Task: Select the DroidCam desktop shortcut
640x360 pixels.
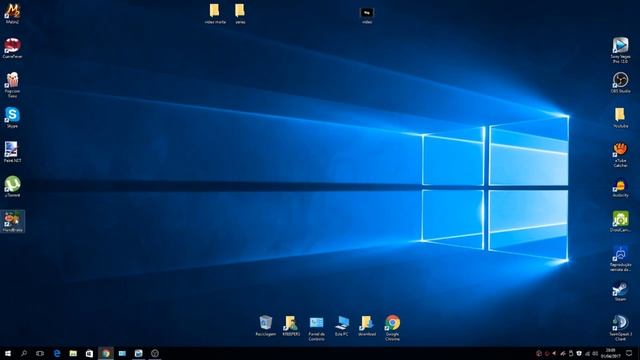Action: tap(620, 222)
